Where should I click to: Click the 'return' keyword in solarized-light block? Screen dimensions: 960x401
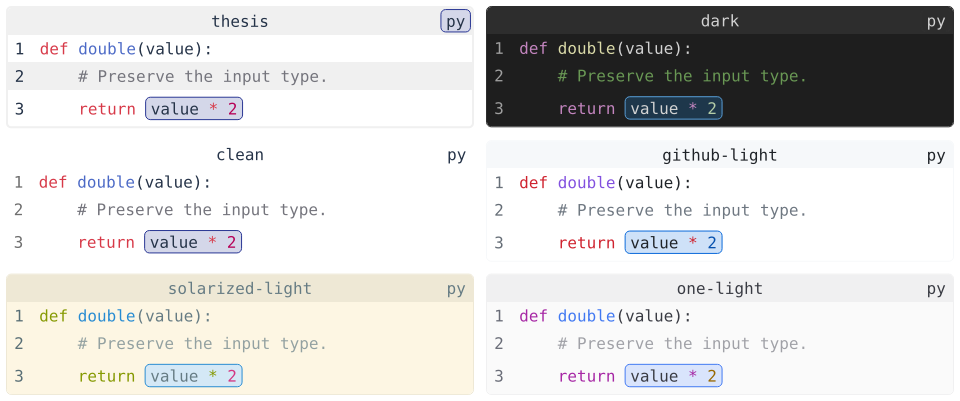[107, 376]
